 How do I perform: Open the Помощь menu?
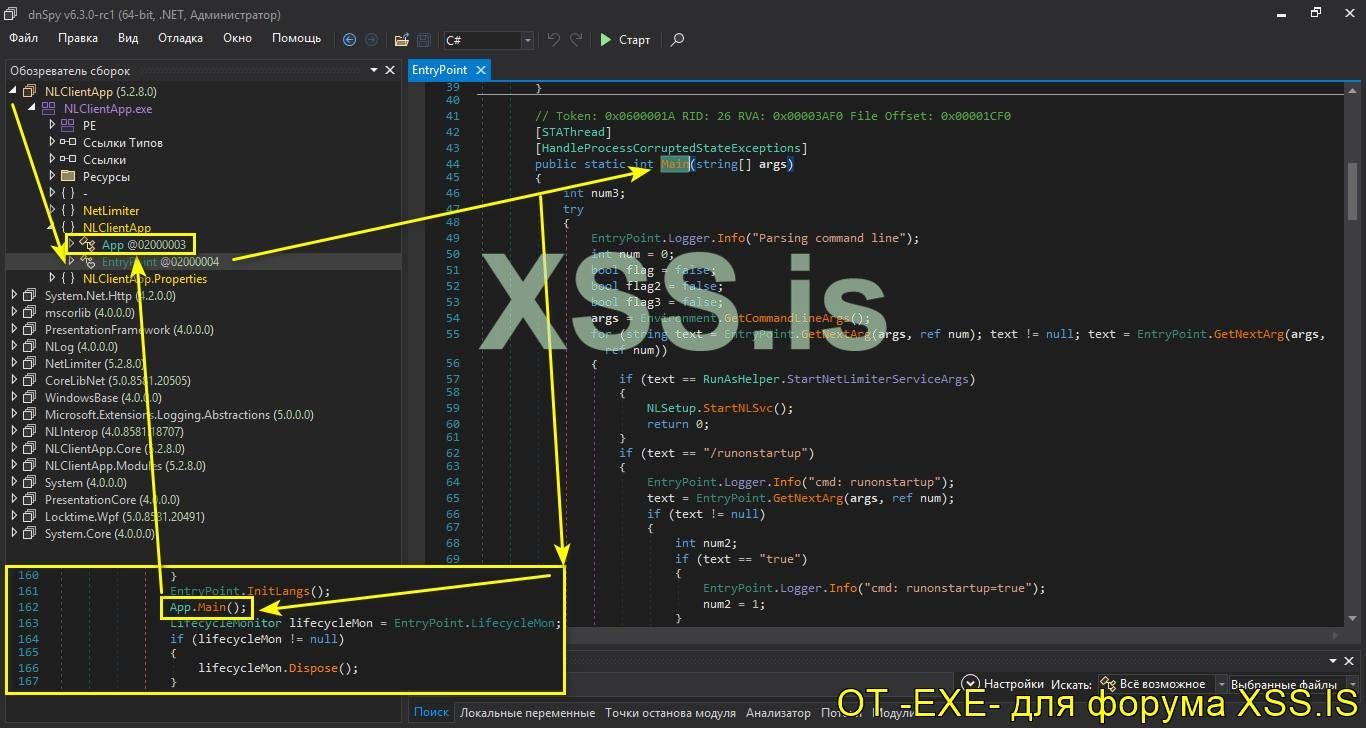(x=297, y=38)
